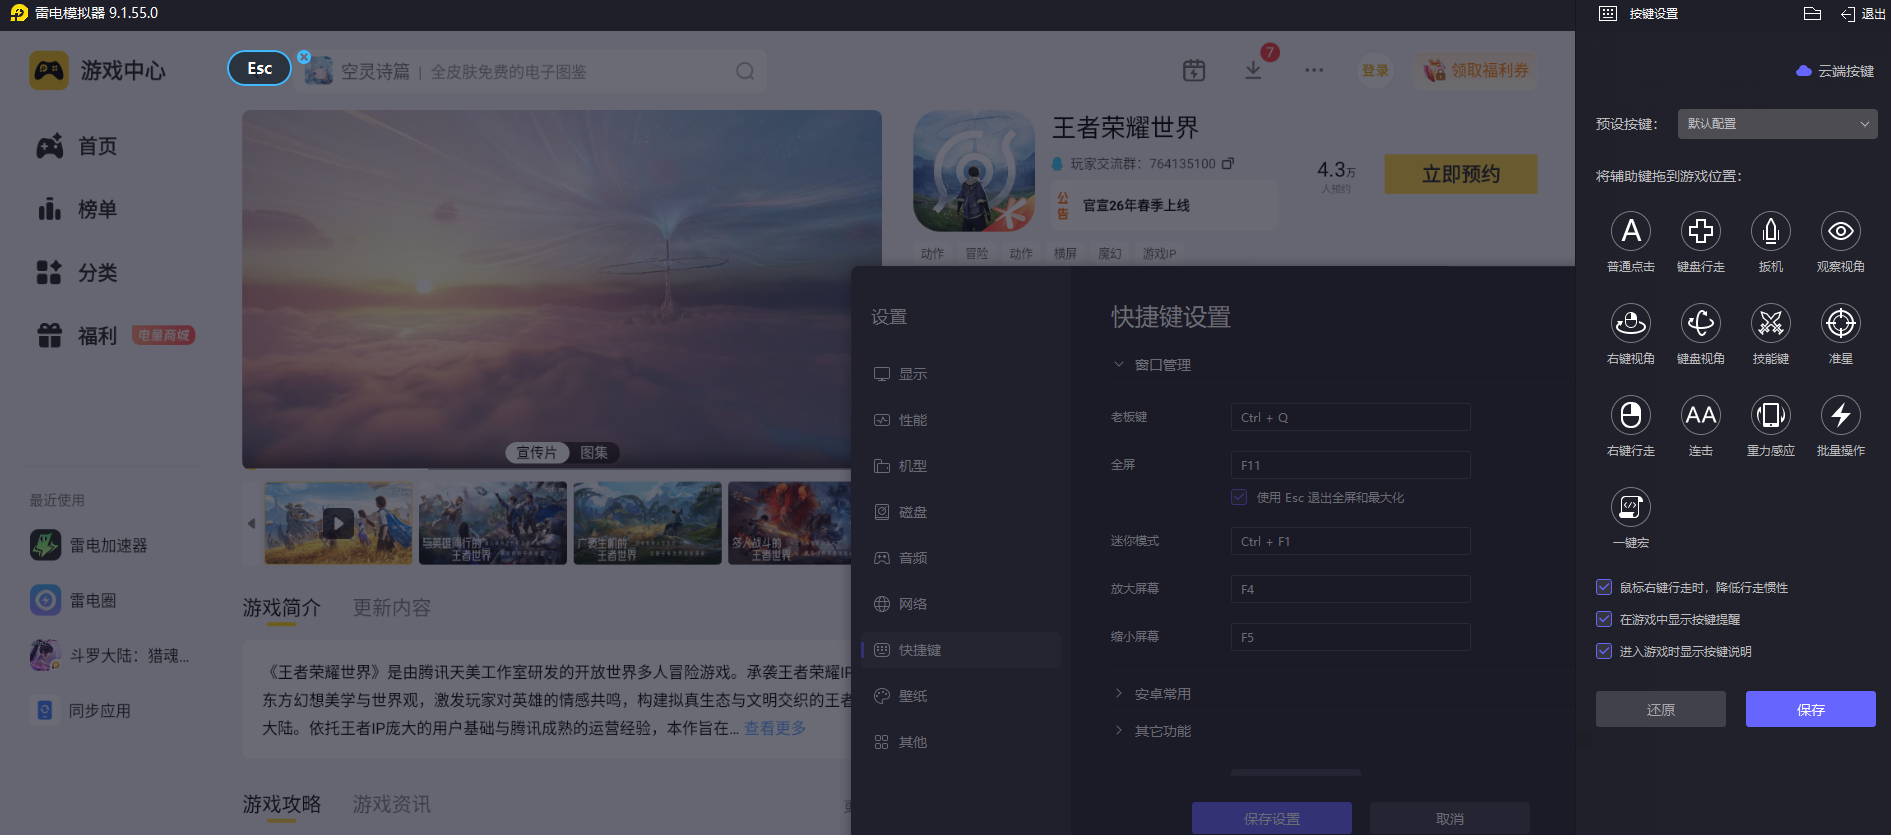This screenshot has height=835, width=1891.
Task: Select the 一键宏 macro script icon
Action: (1631, 508)
